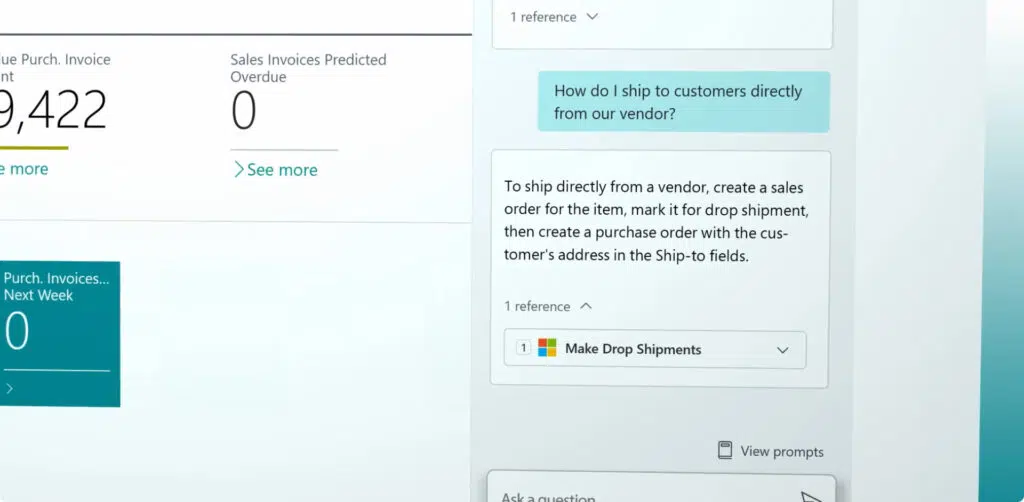Click the drop shipment answer text
The image size is (1024, 502).
tap(654, 222)
